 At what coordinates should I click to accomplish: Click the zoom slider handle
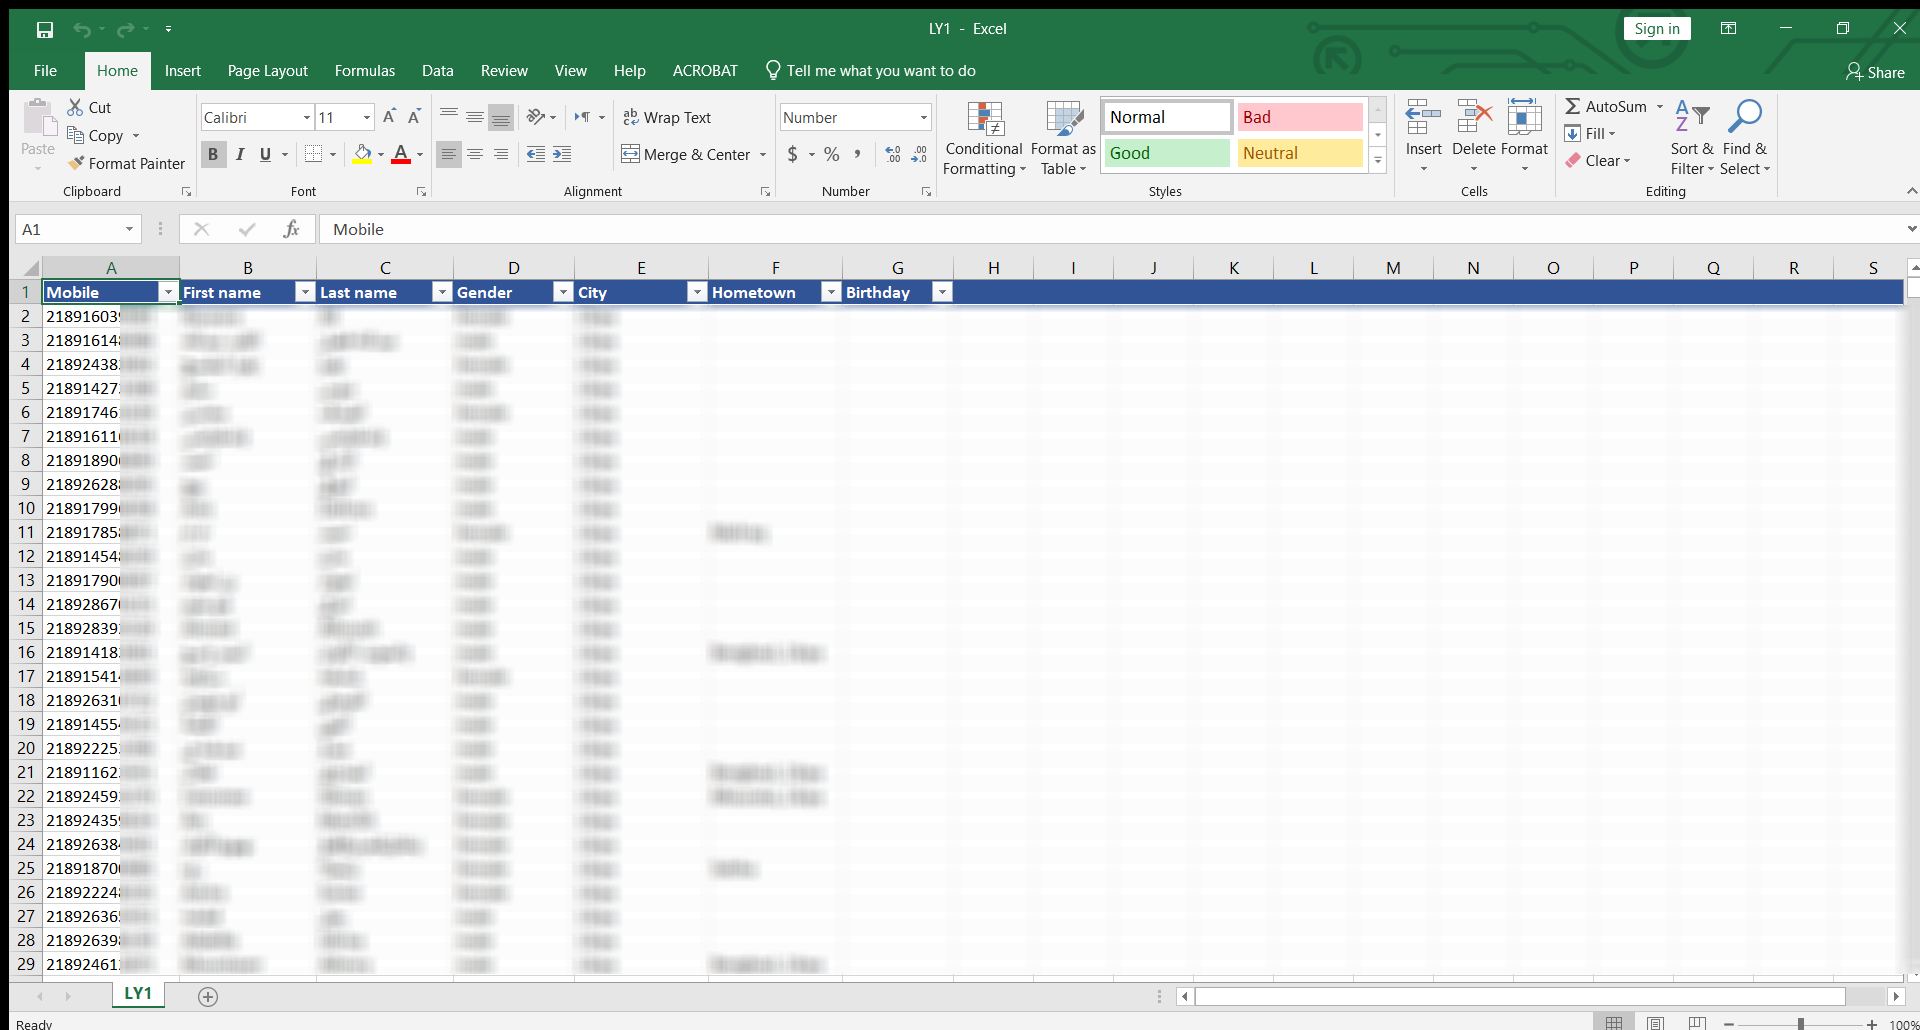(1801, 1024)
